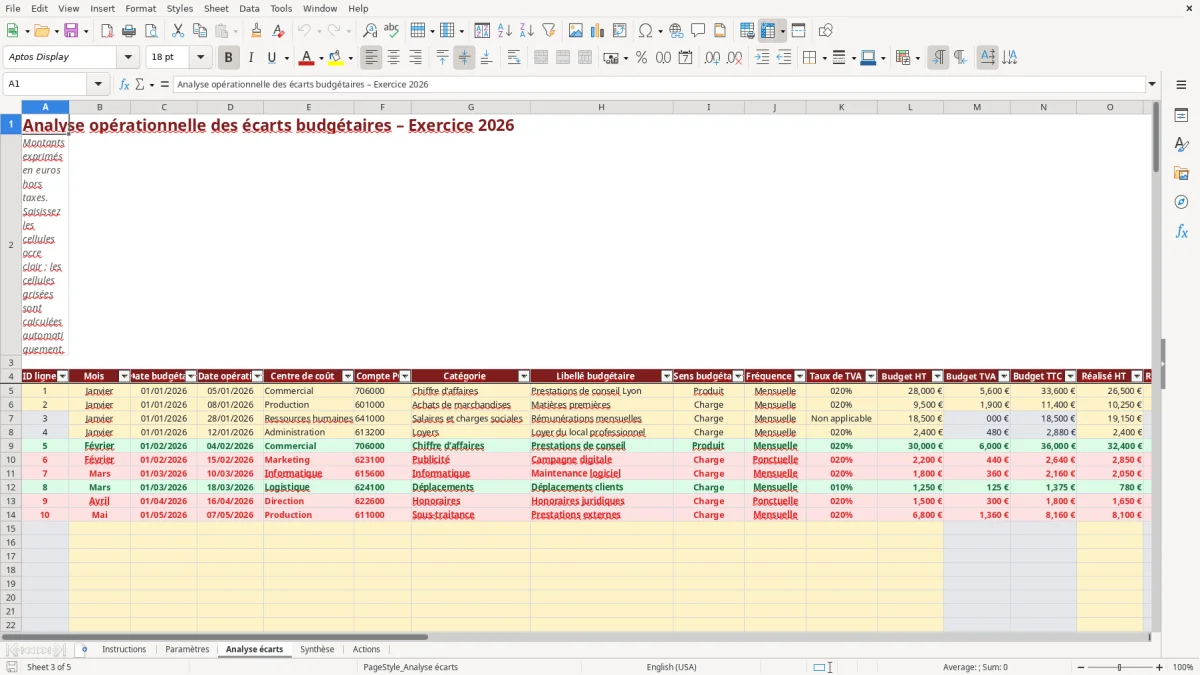Switch to the Instructions sheet tab
Screen dimensions: 1200x675
[124, 650]
